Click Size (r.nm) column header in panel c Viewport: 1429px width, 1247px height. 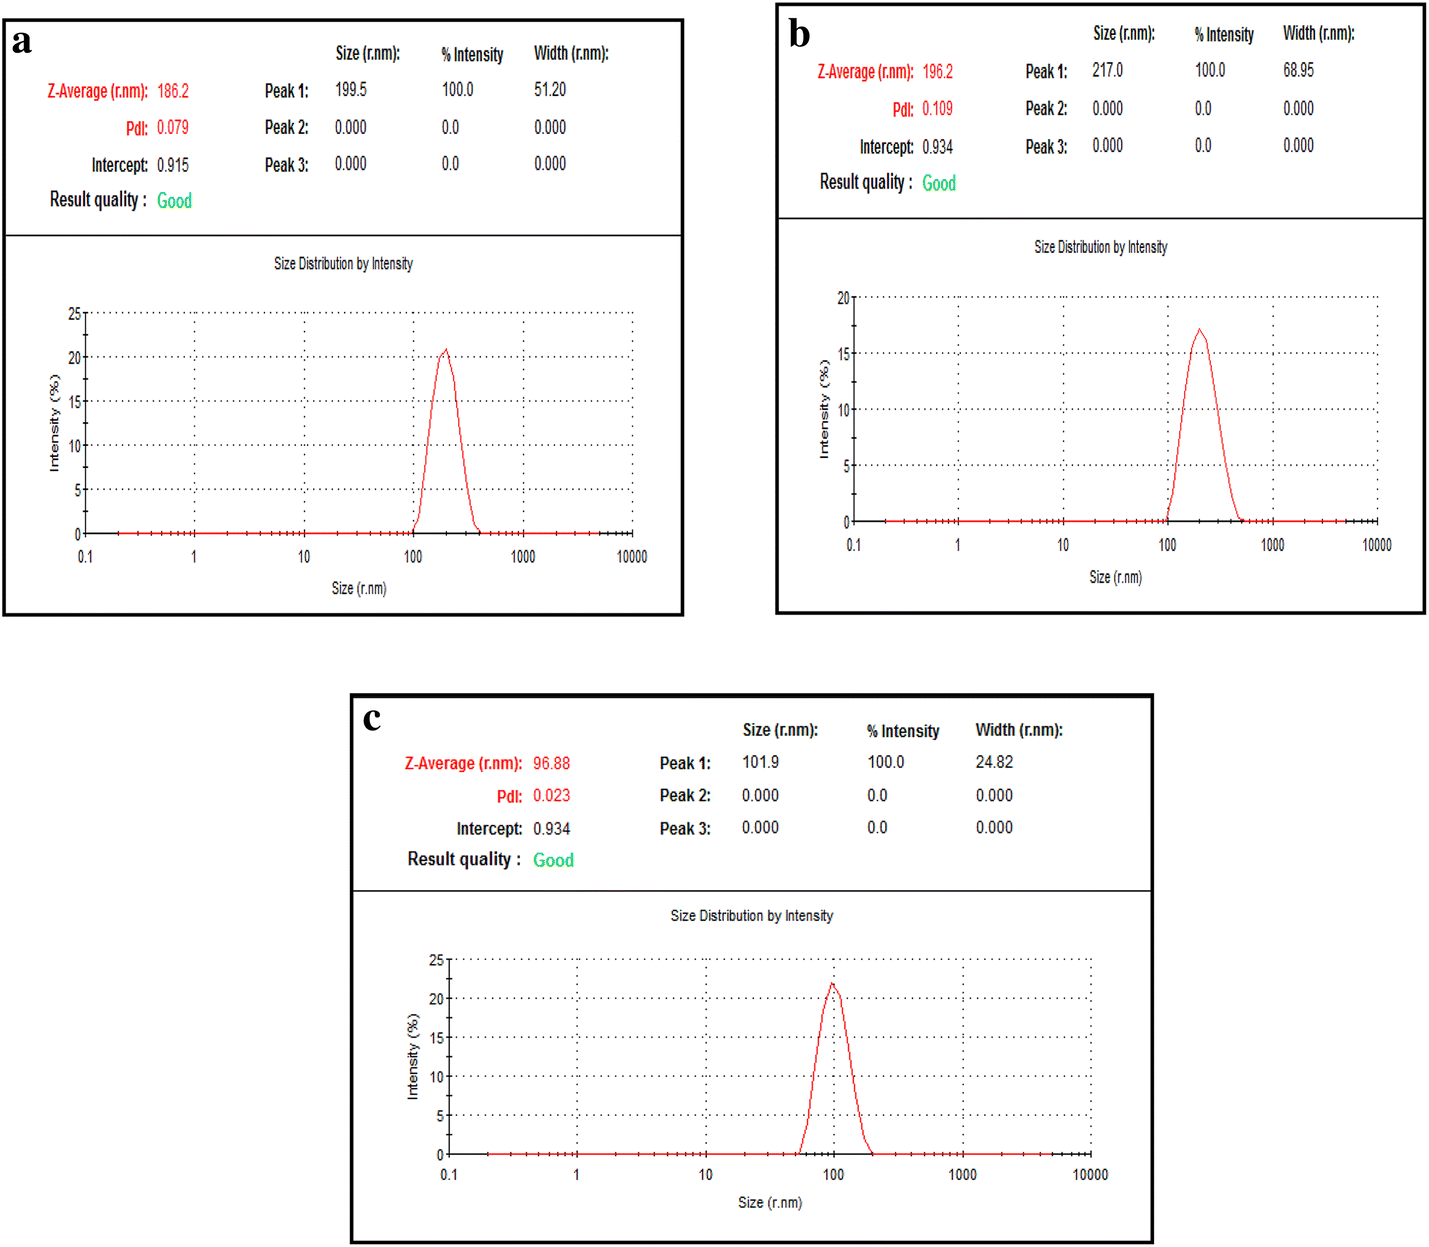780,731
